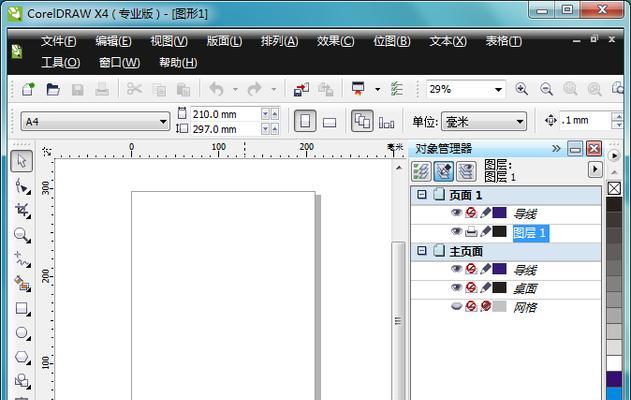
Task: Select the Shape edit tool
Action: tap(22, 186)
